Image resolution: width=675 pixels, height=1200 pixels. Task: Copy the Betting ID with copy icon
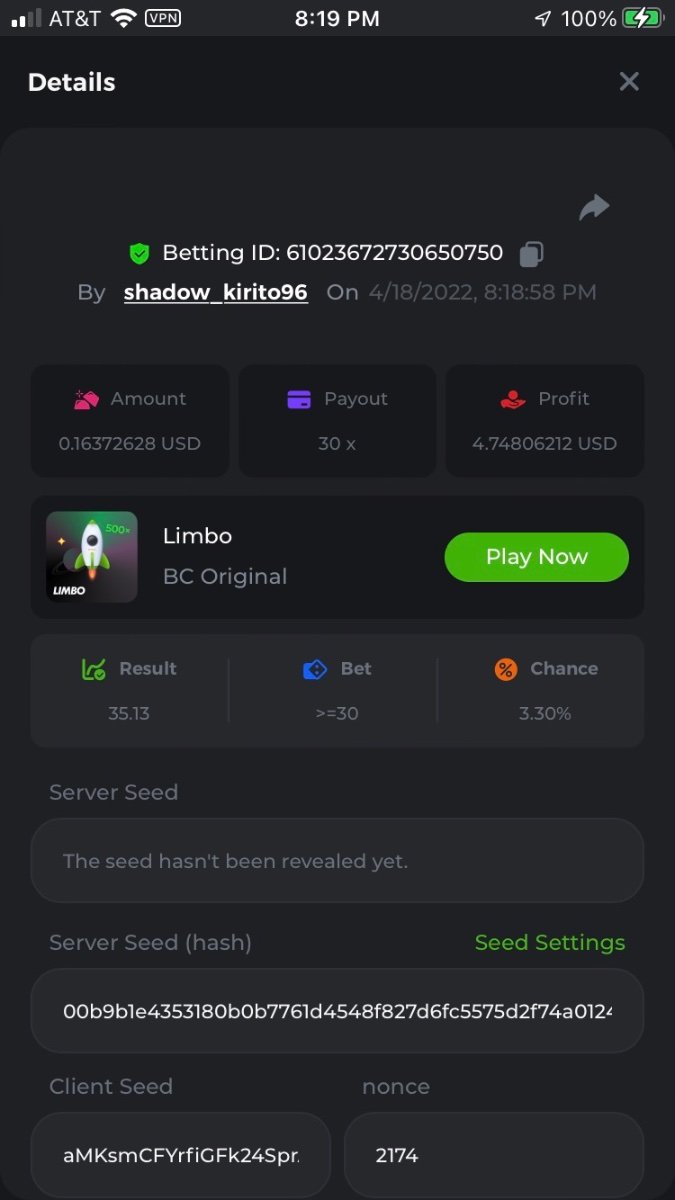(531, 254)
